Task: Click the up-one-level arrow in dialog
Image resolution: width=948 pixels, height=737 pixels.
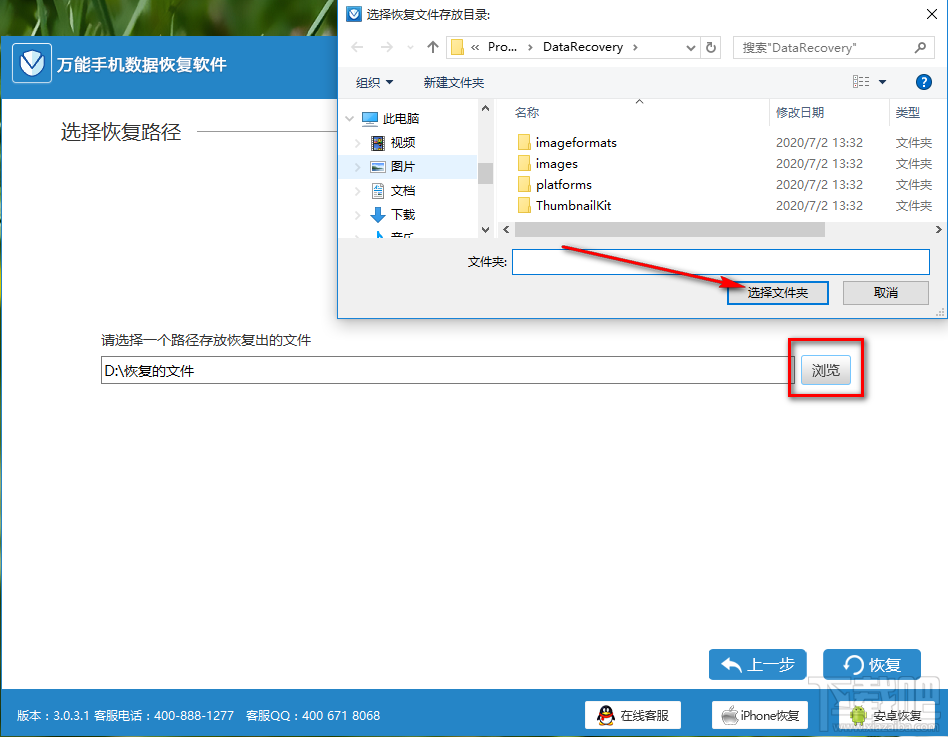Action: pos(434,46)
